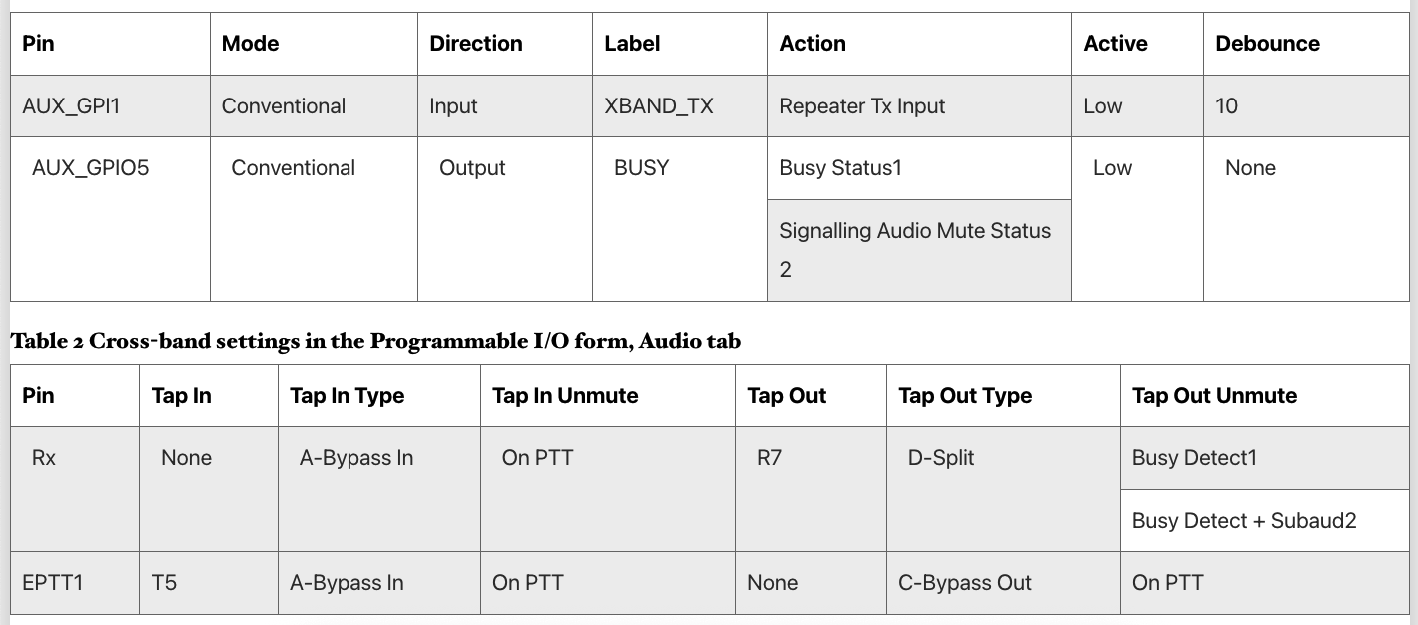Click the Direction column header
The image size is (1418, 625).
[505, 44]
